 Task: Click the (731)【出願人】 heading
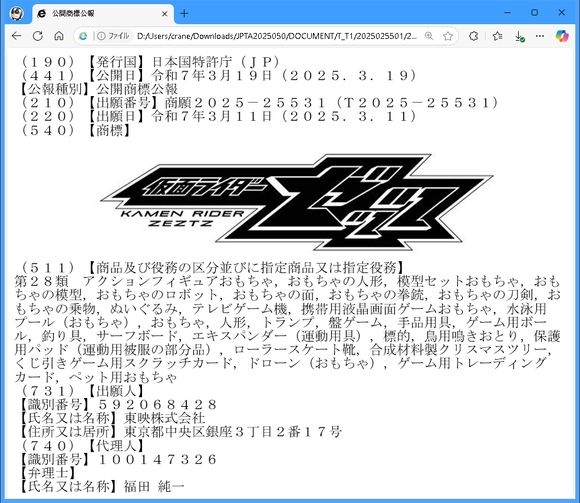click(82, 391)
